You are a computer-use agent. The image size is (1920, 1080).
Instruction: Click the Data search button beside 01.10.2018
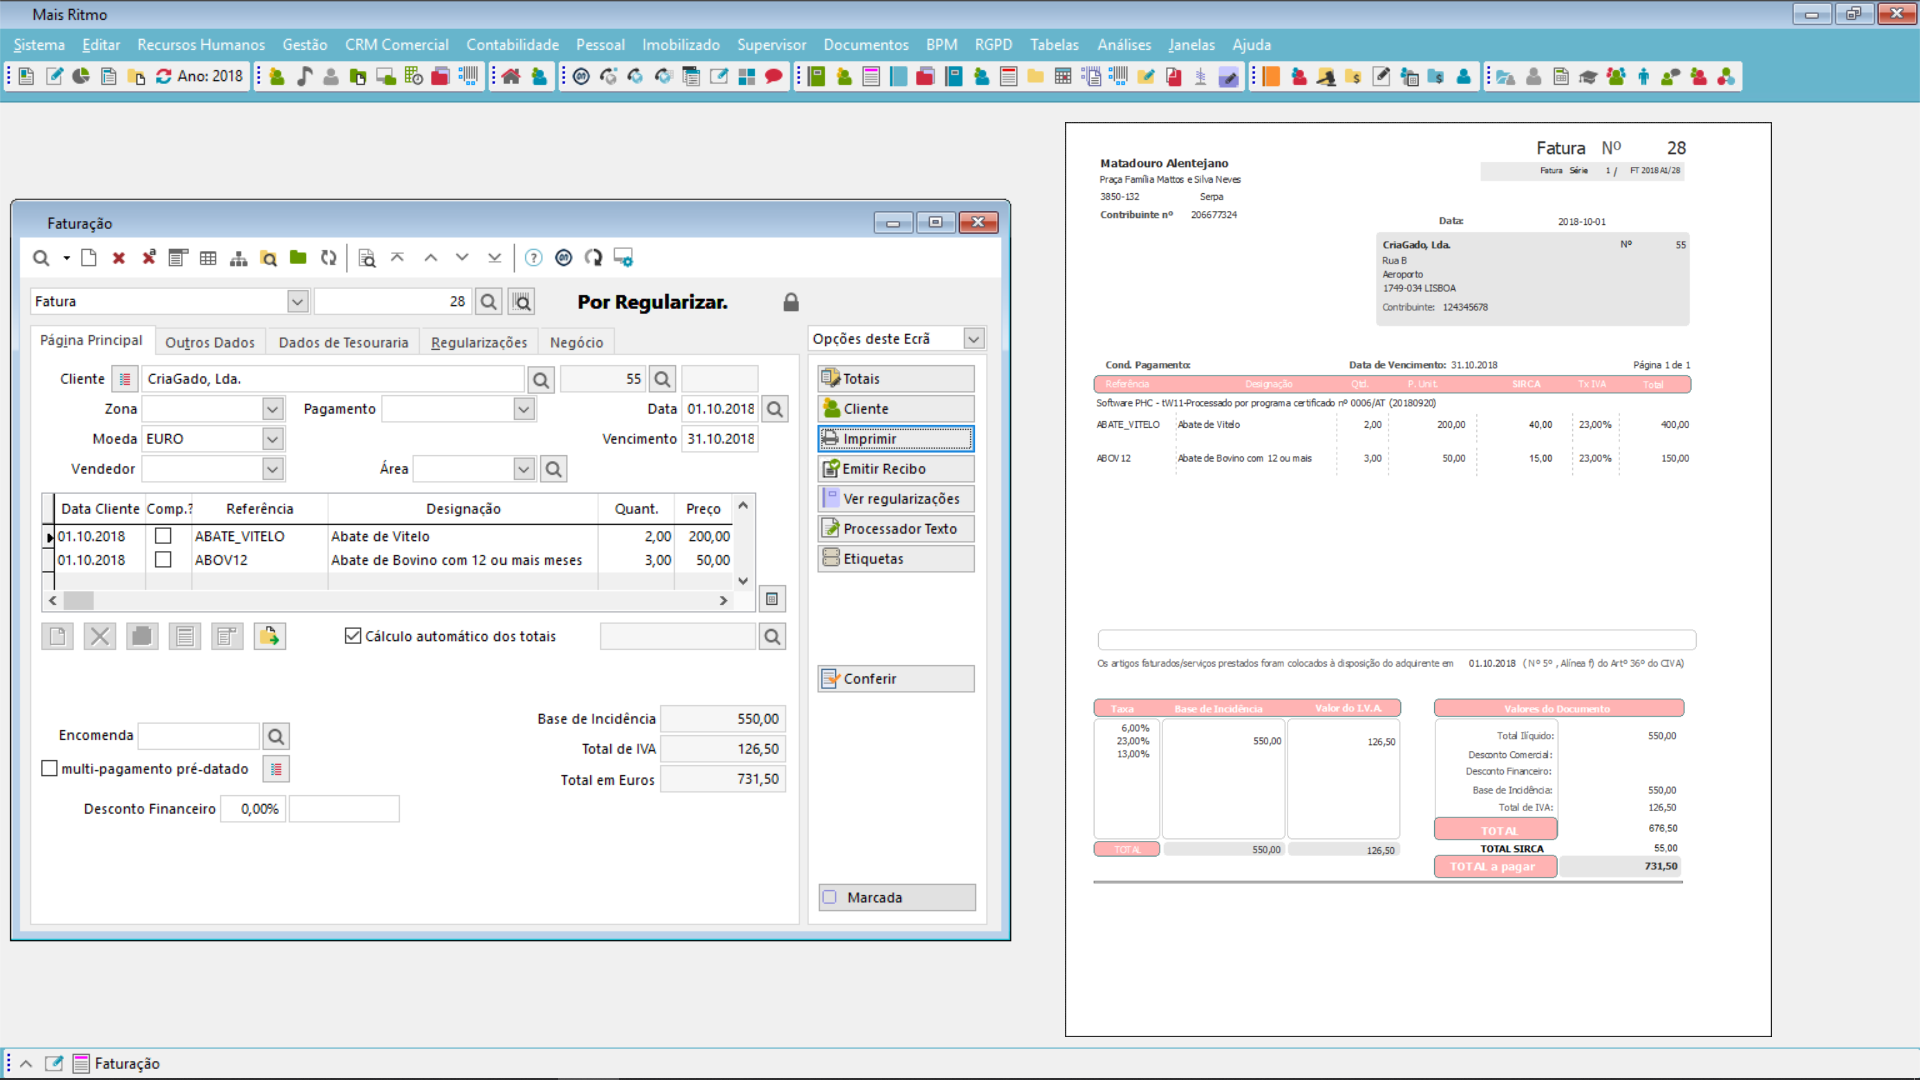[775, 409]
